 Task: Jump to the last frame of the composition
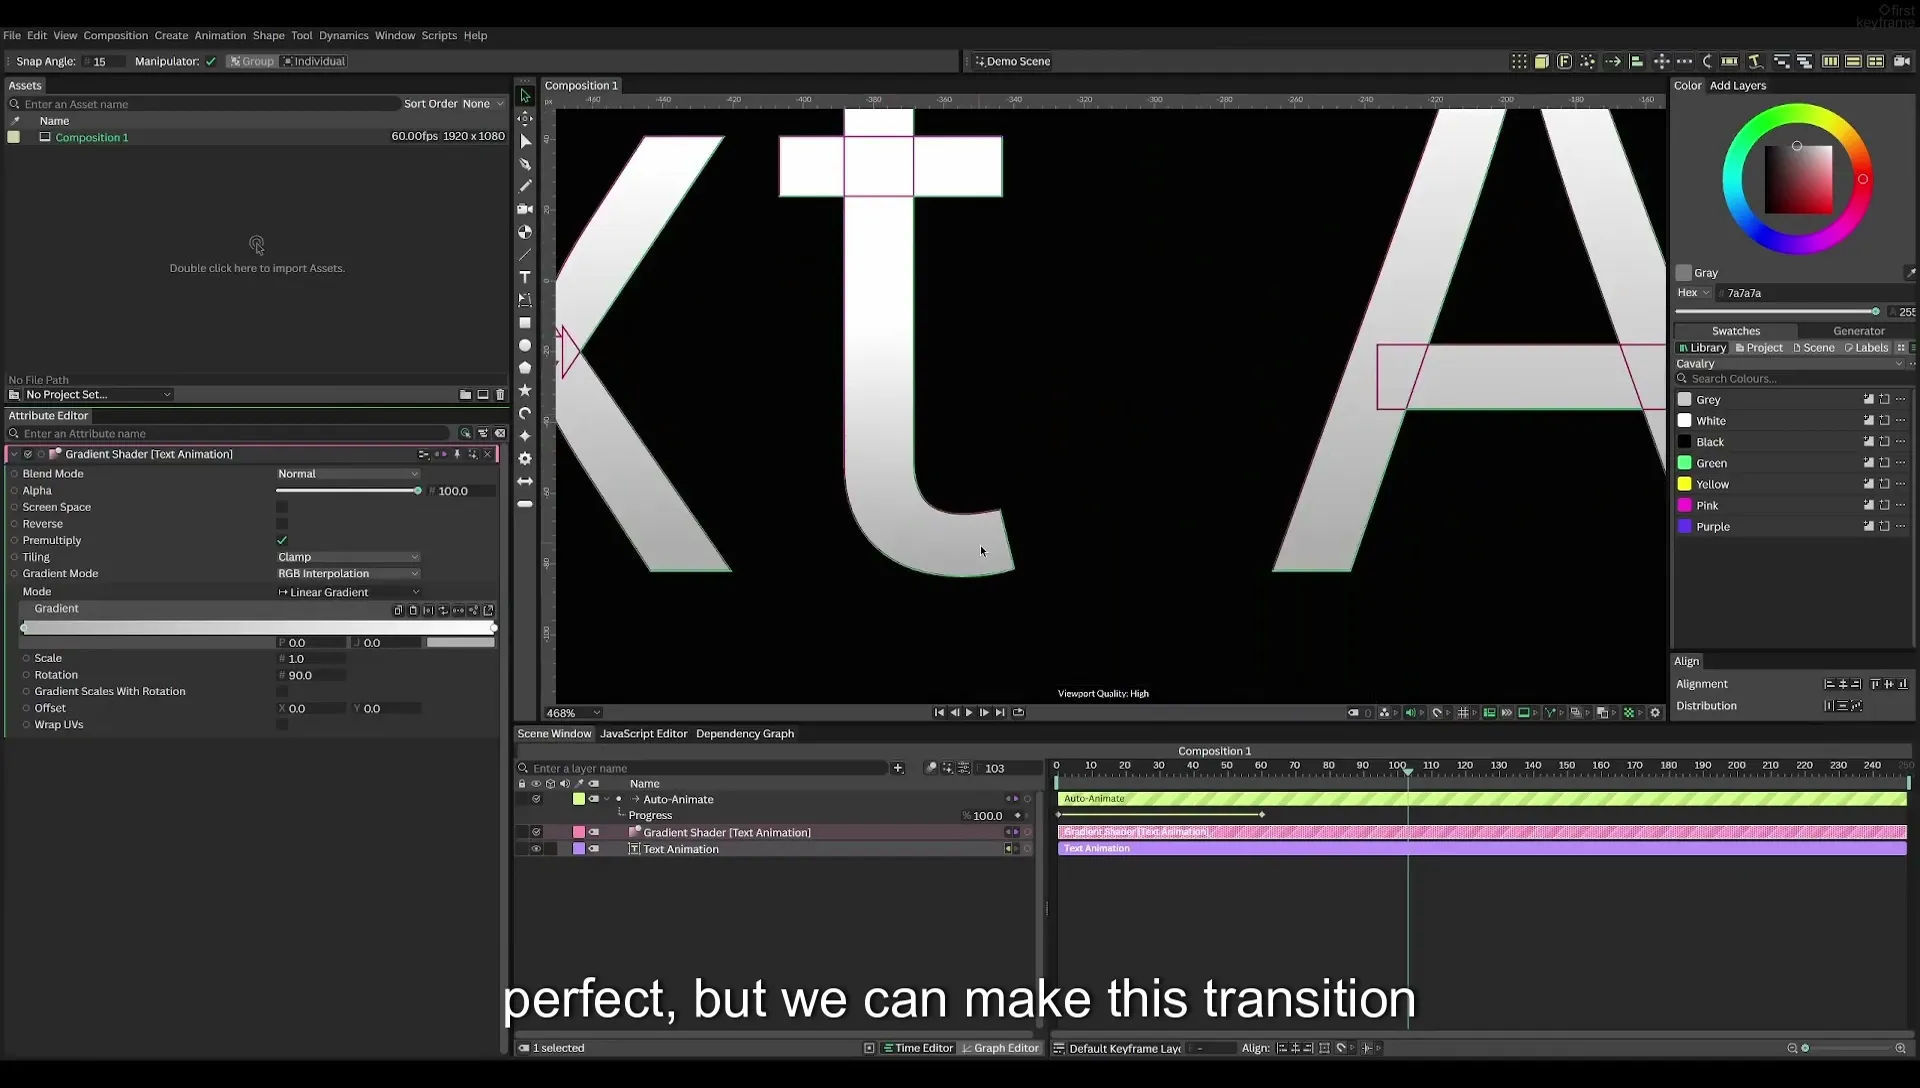click(x=1000, y=713)
